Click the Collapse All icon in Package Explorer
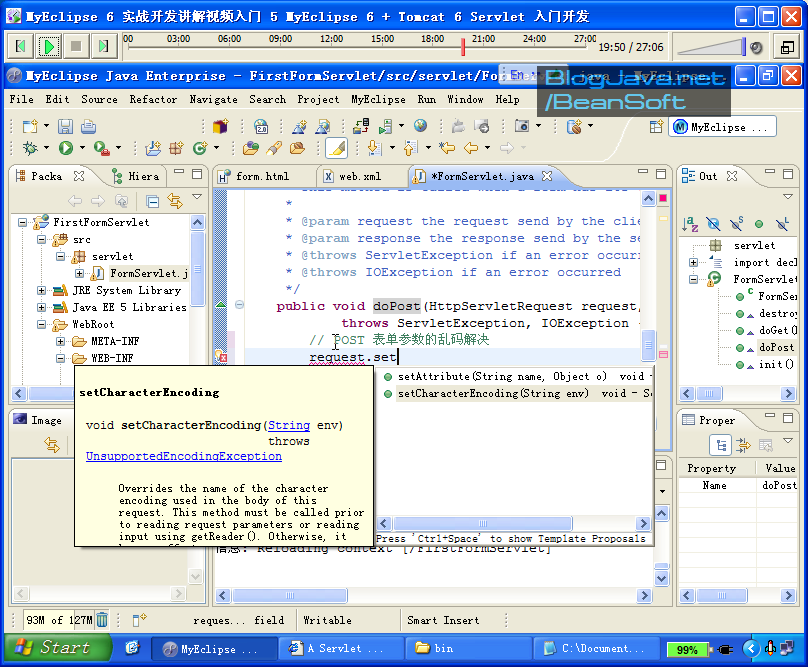The width and height of the screenshot is (808, 667). pos(153,201)
